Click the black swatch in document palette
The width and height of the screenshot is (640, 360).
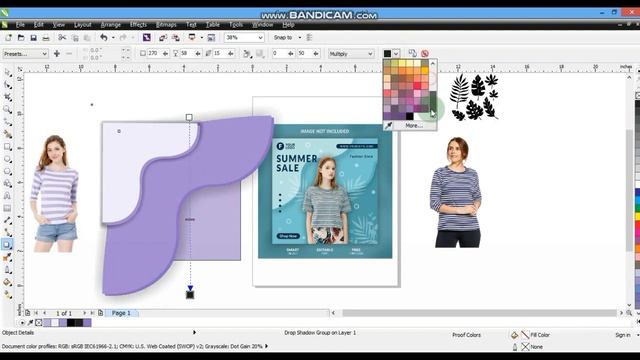coord(71,322)
